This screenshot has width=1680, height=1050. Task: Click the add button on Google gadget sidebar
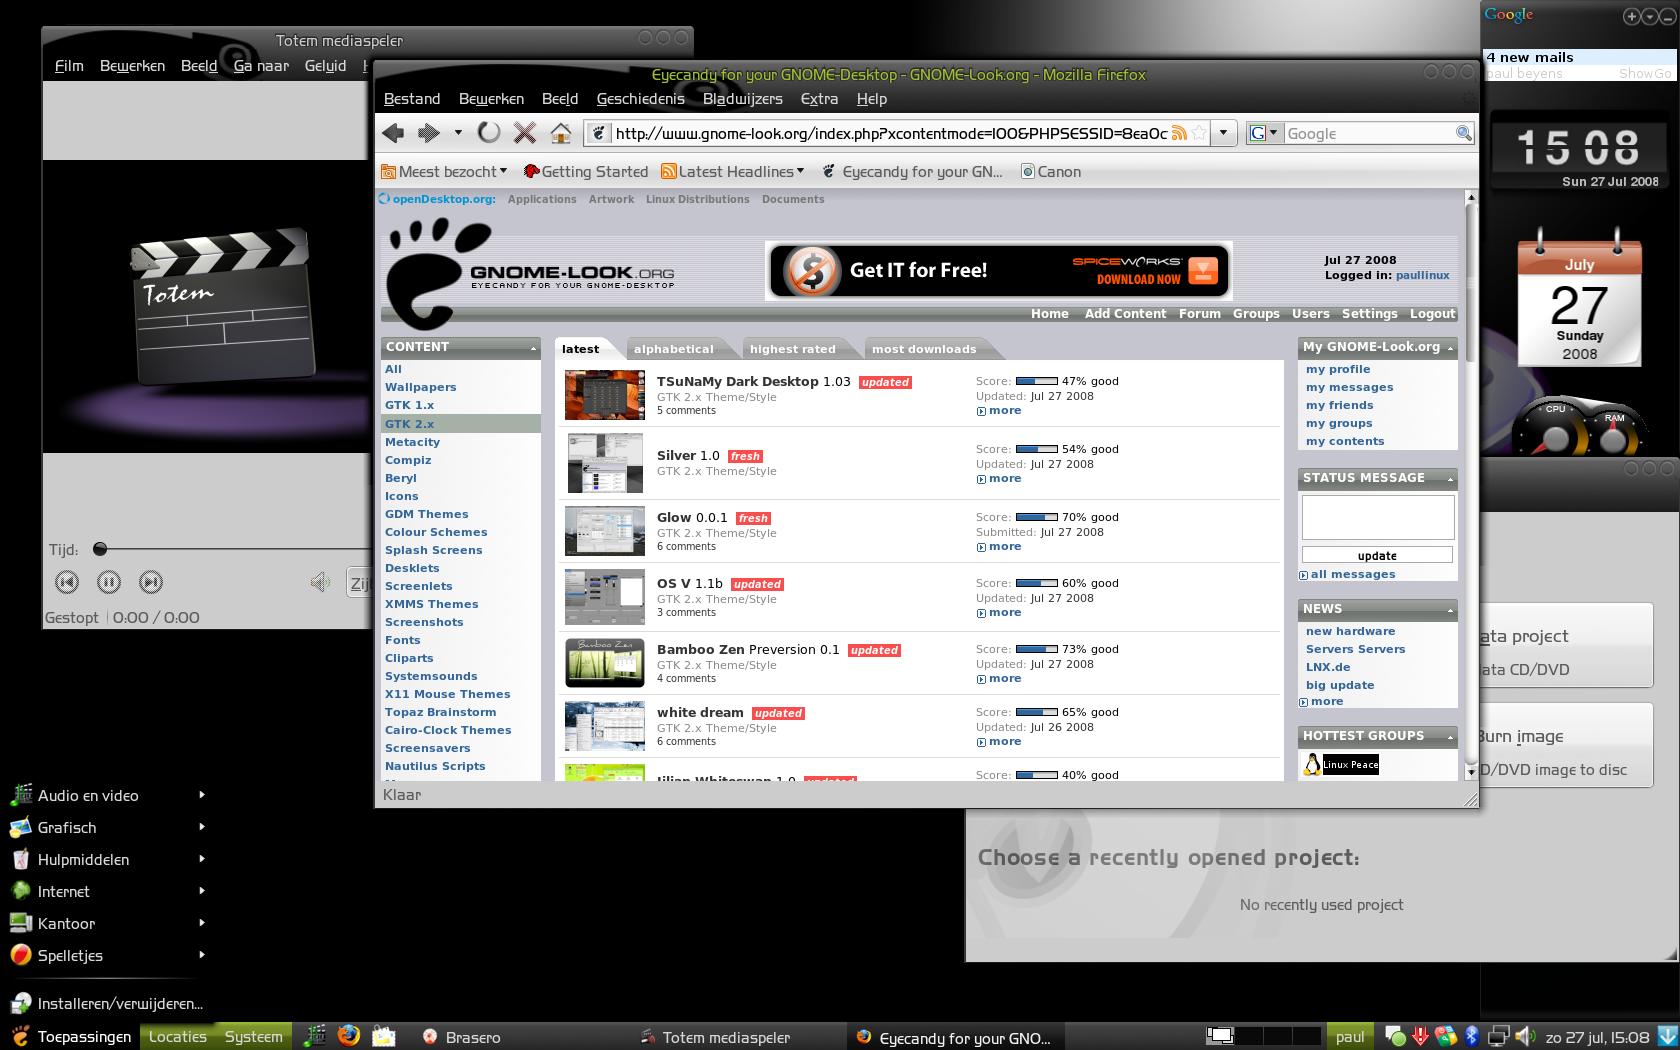[1631, 16]
